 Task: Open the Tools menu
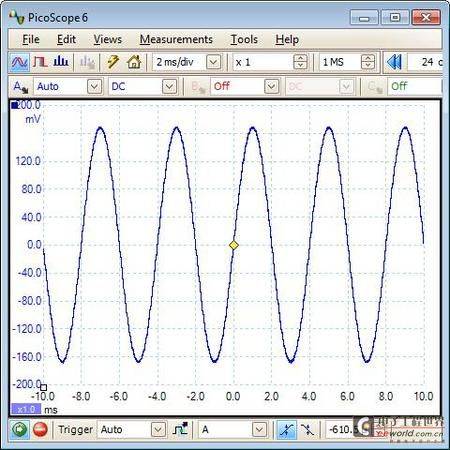tap(244, 39)
